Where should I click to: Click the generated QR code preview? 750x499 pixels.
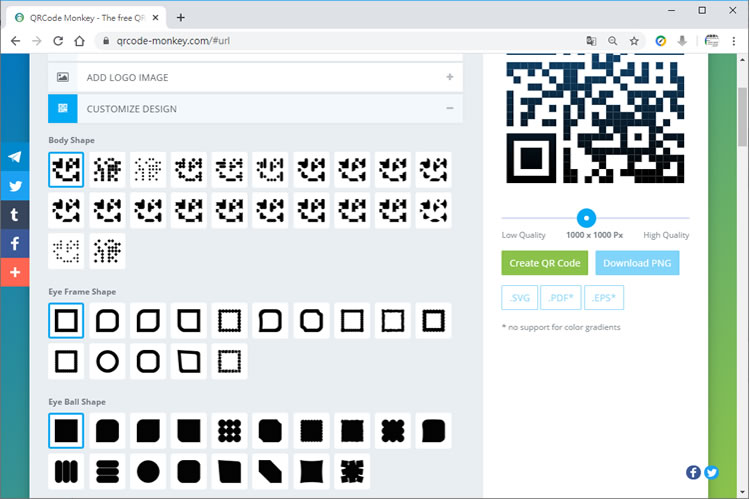pyautogui.click(x=596, y=119)
